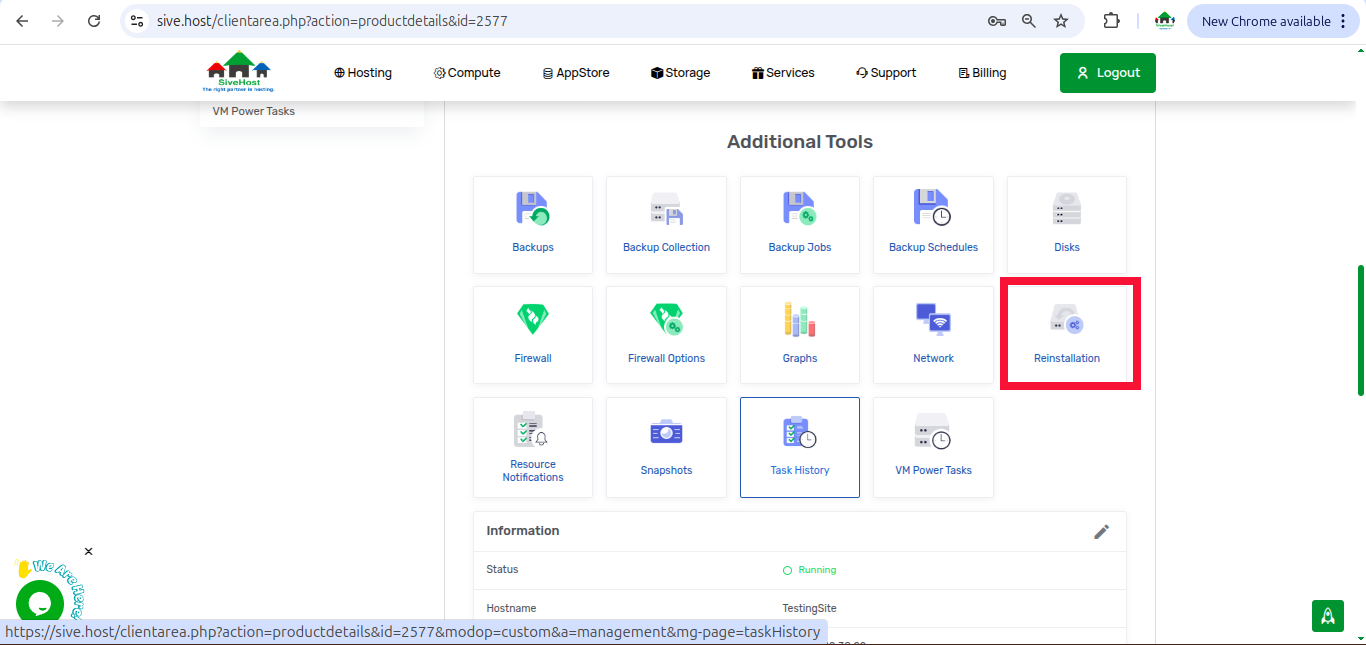Click the Running status text

817,570
